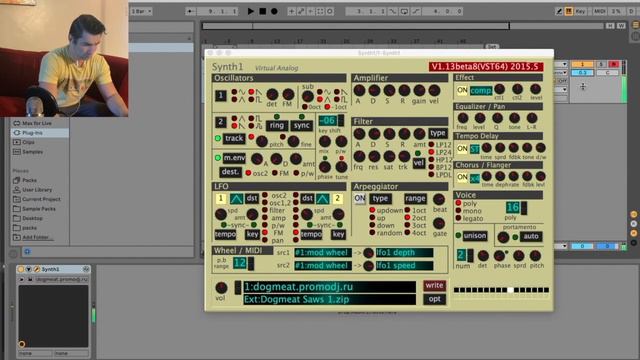Turn the Effect section ON switch
640x360 pixels.
click(462, 90)
